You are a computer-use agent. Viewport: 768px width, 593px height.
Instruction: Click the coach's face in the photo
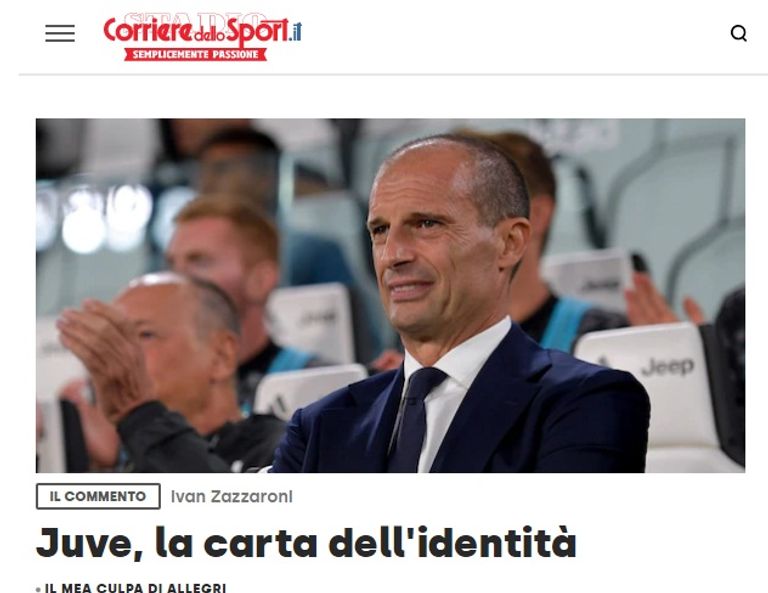coord(436,245)
